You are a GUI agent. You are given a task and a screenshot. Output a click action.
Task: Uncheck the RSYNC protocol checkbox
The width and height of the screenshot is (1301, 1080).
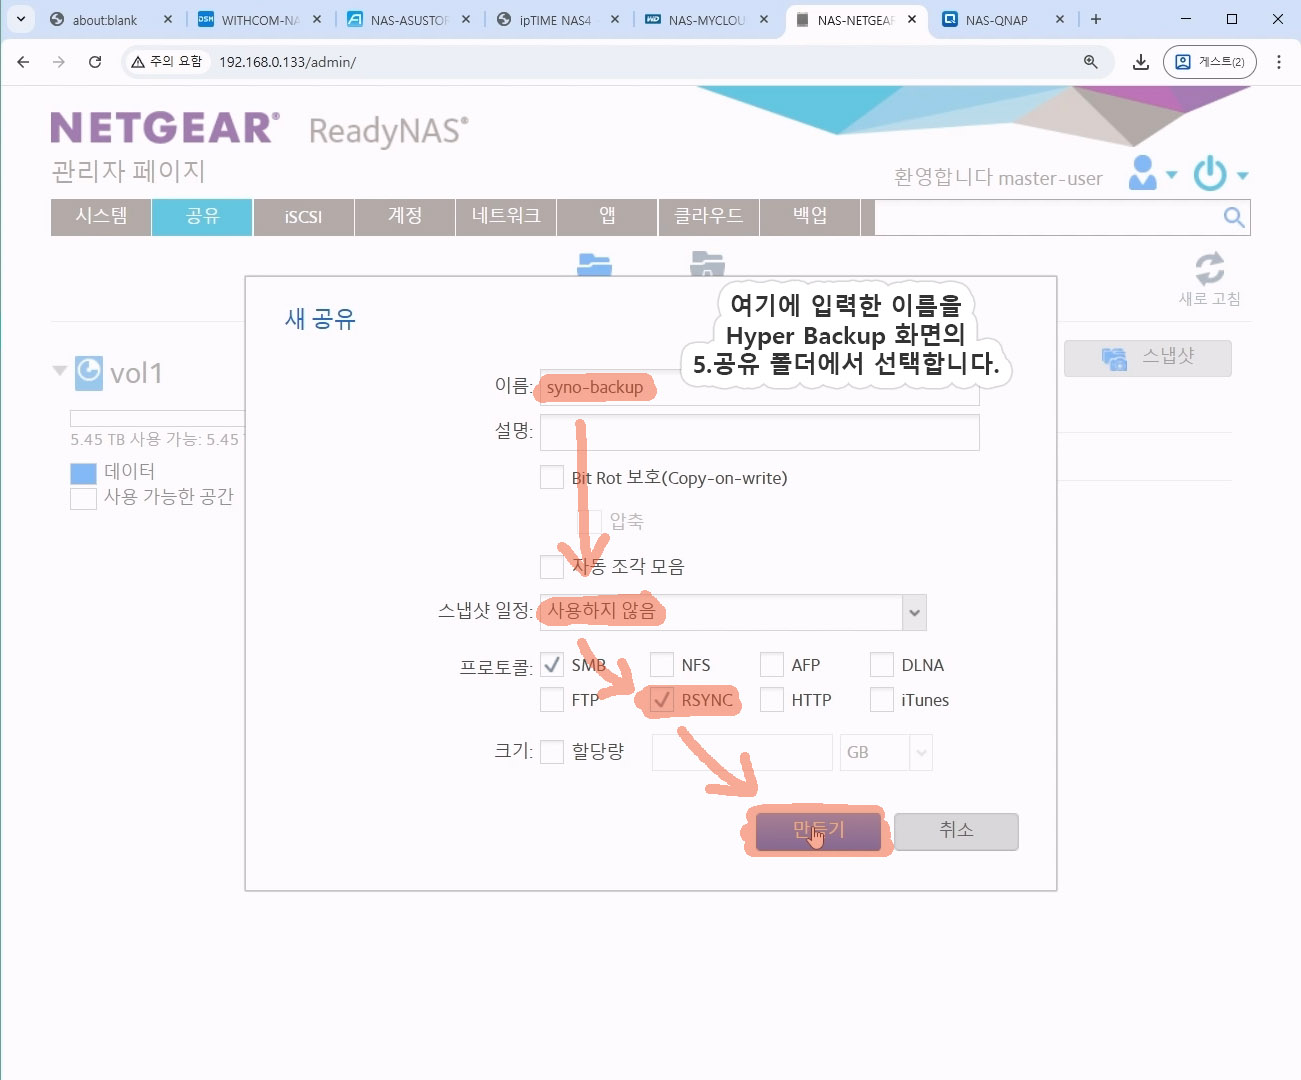click(x=662, y=700)
